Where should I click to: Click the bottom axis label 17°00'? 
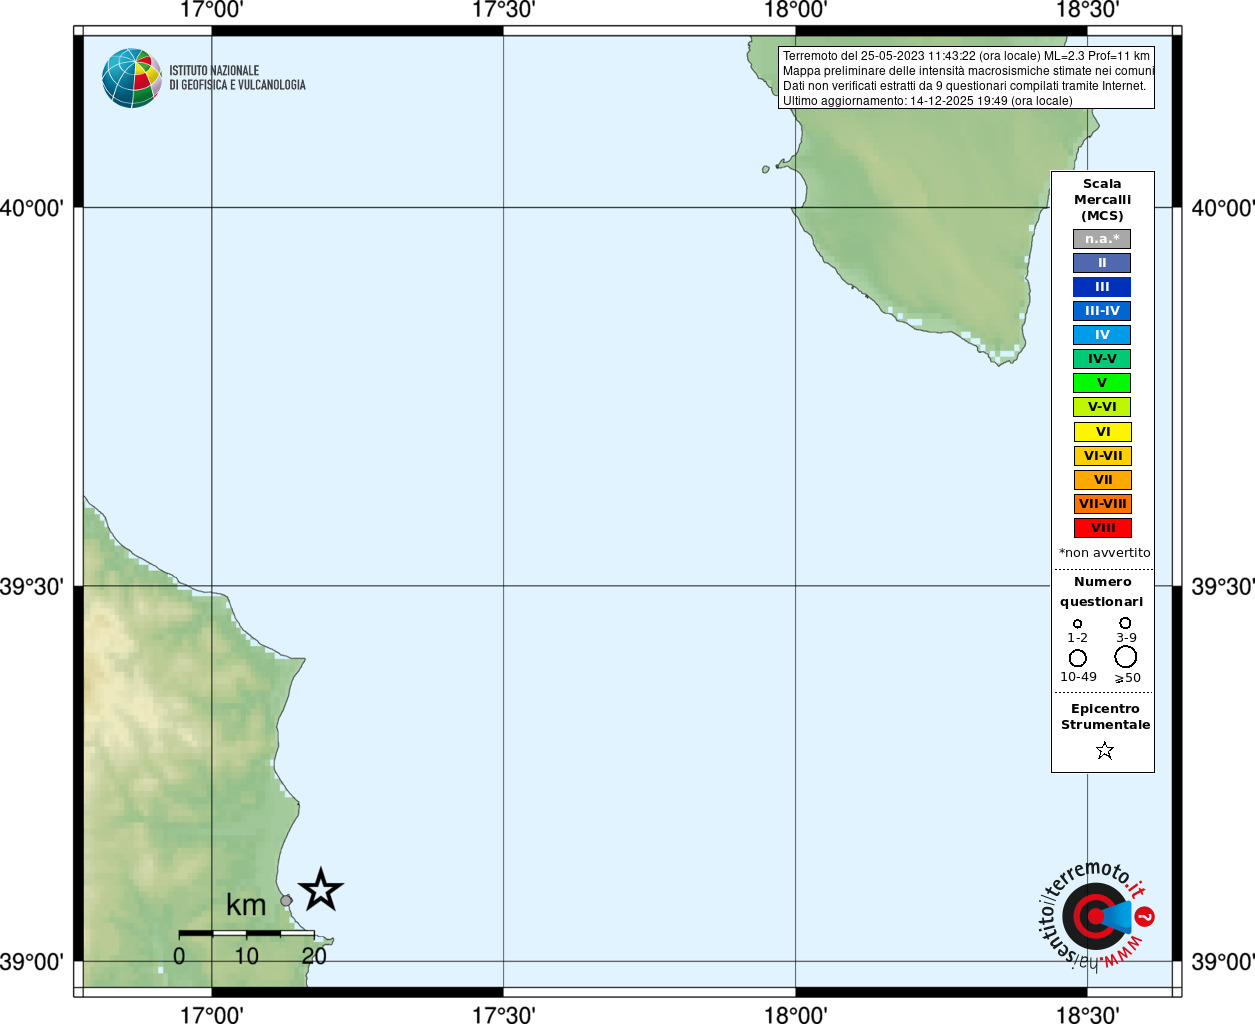[x=211, y=1015]
